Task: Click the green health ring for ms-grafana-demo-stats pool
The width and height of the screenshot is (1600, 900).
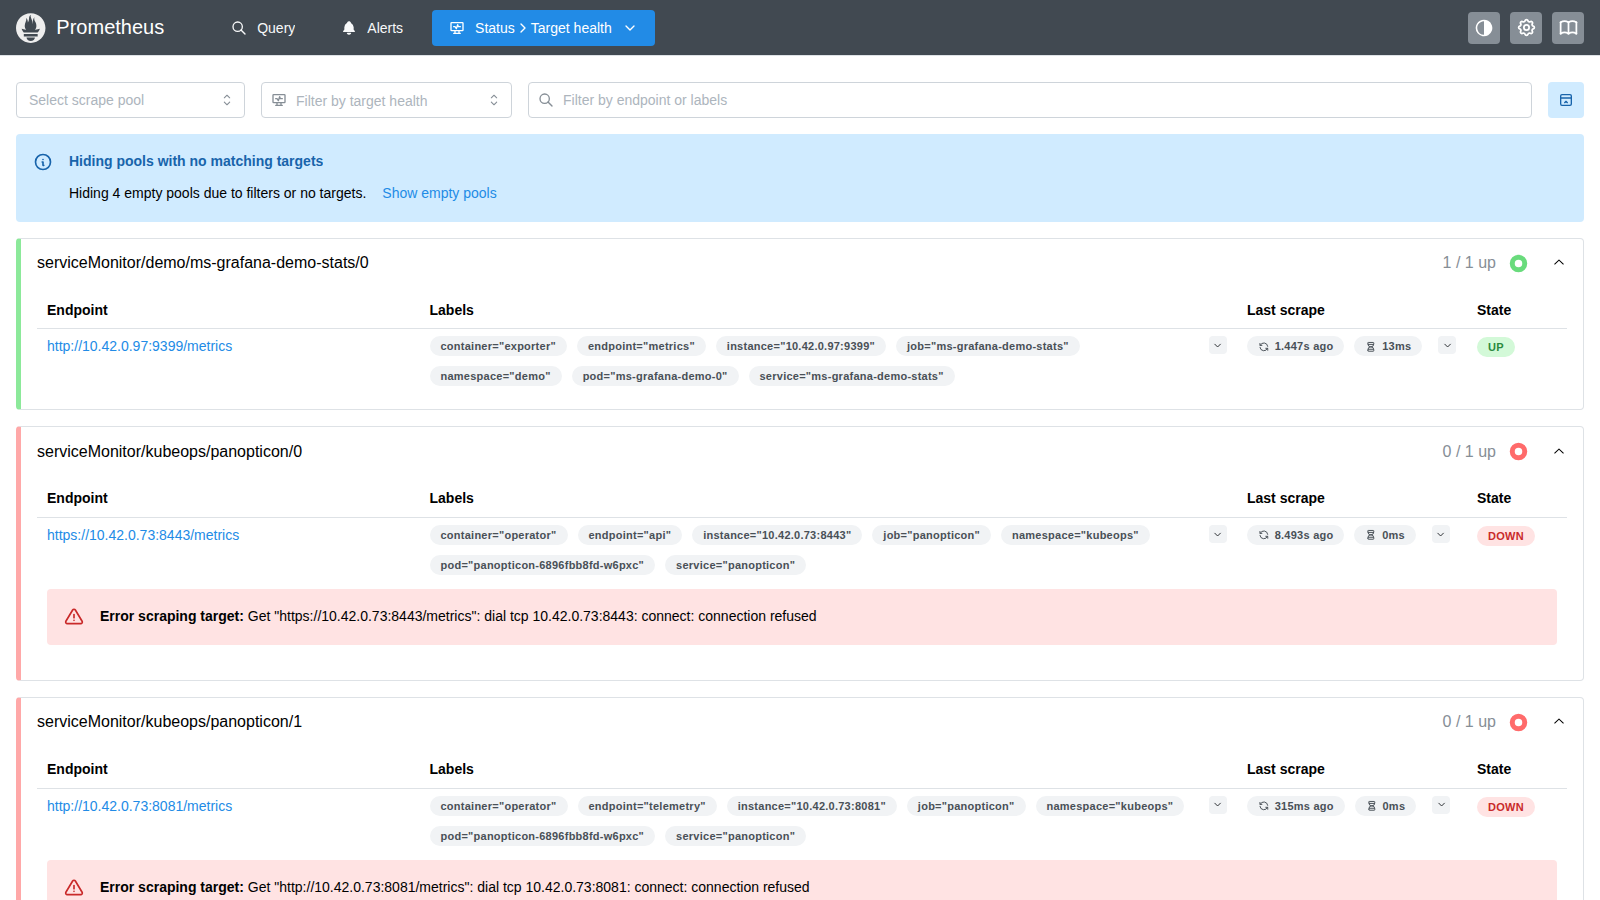Action: 1518,263
